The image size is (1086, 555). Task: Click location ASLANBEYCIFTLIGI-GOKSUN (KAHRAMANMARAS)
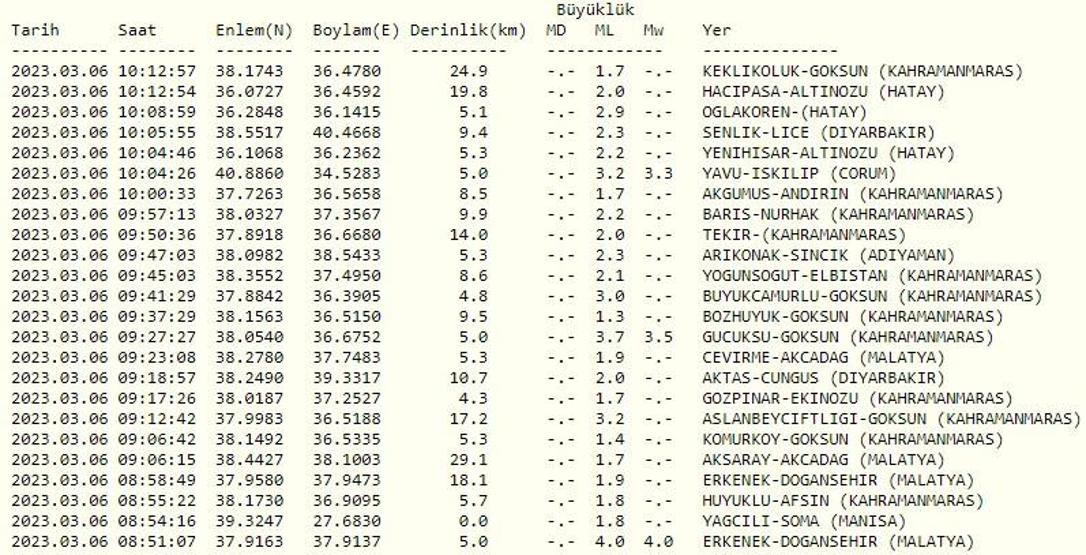(x=891, y=419)
